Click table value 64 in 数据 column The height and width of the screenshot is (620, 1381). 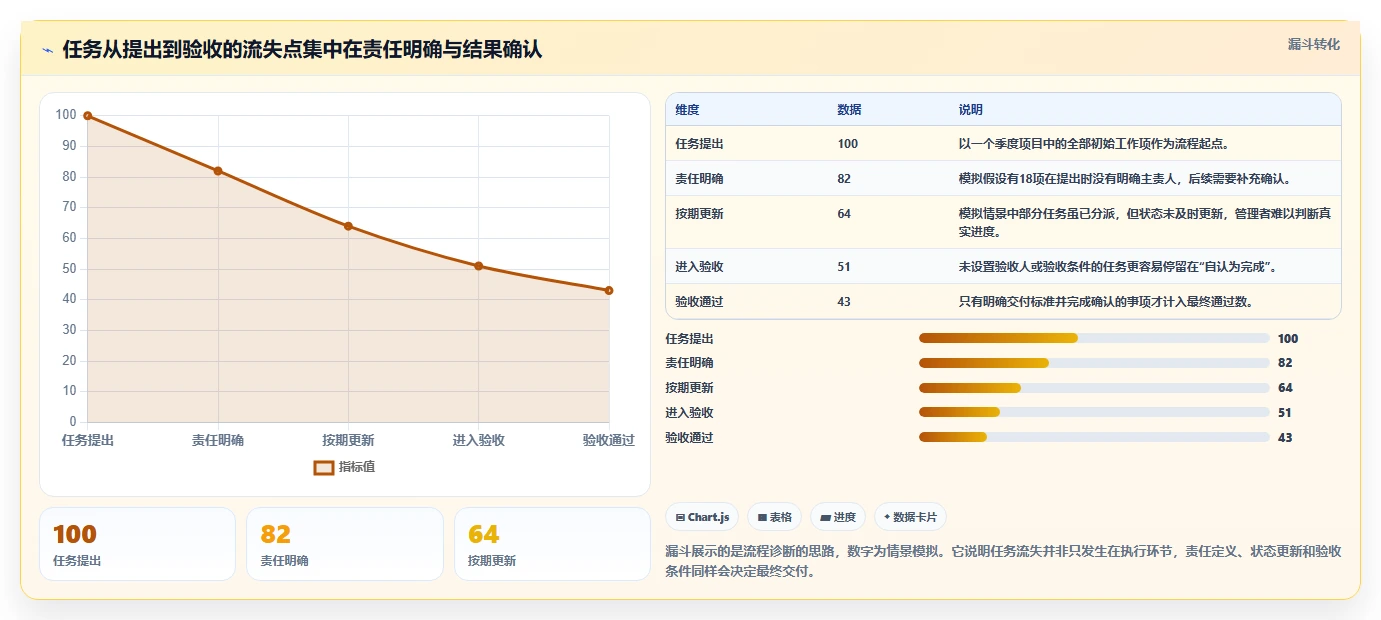845,214
